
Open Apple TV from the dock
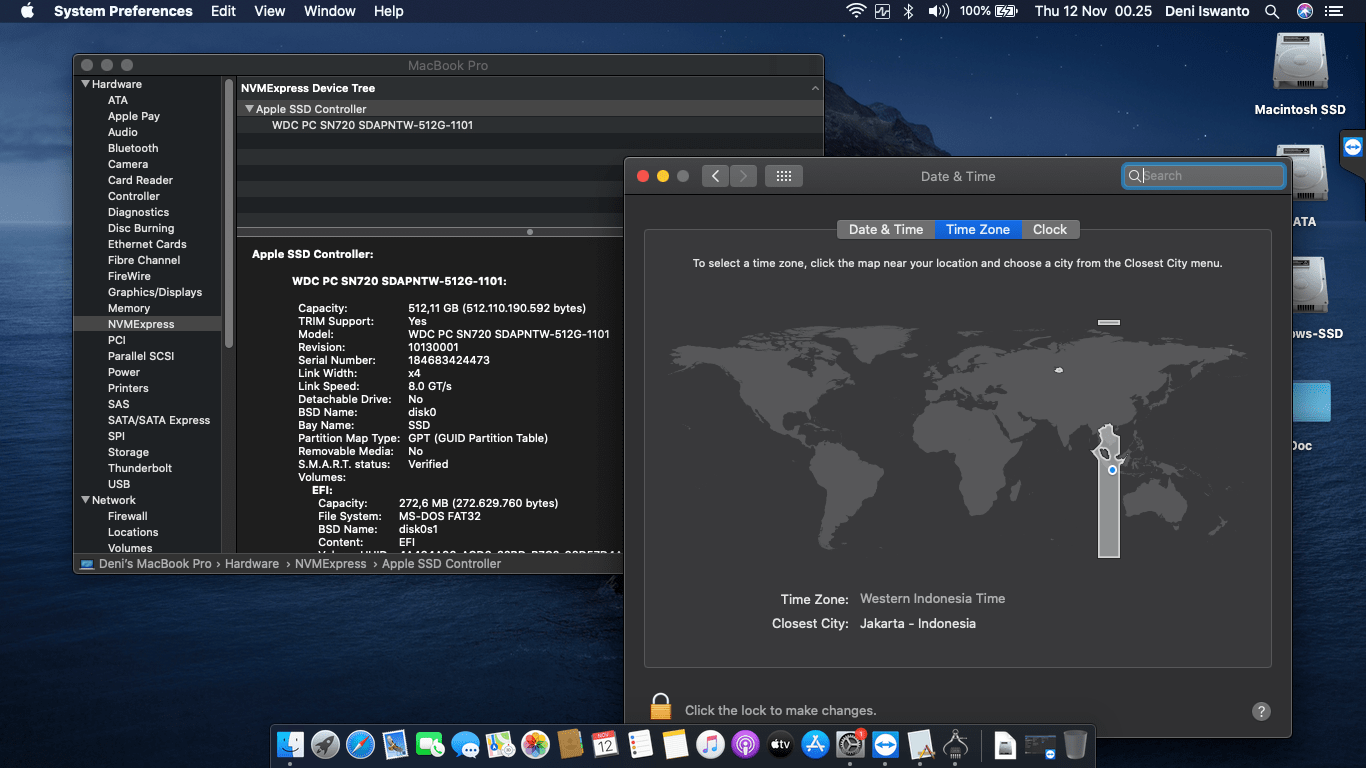(780, 744)
